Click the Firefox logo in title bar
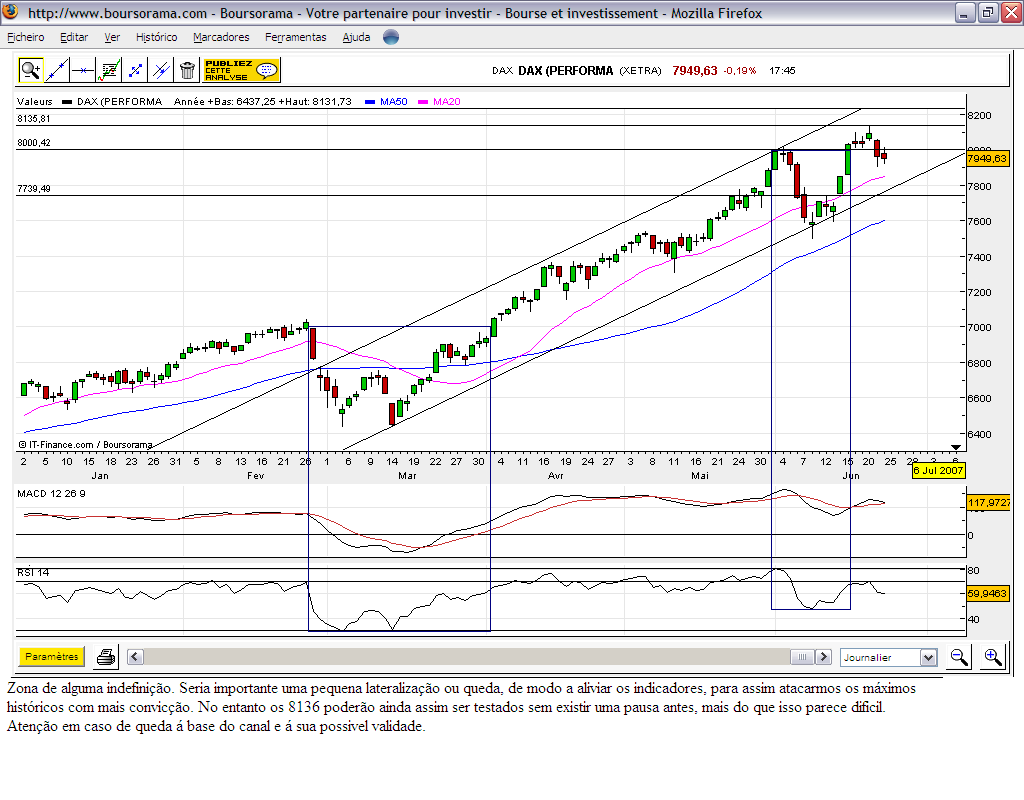The image size is (1024, 800). [10, 12]
